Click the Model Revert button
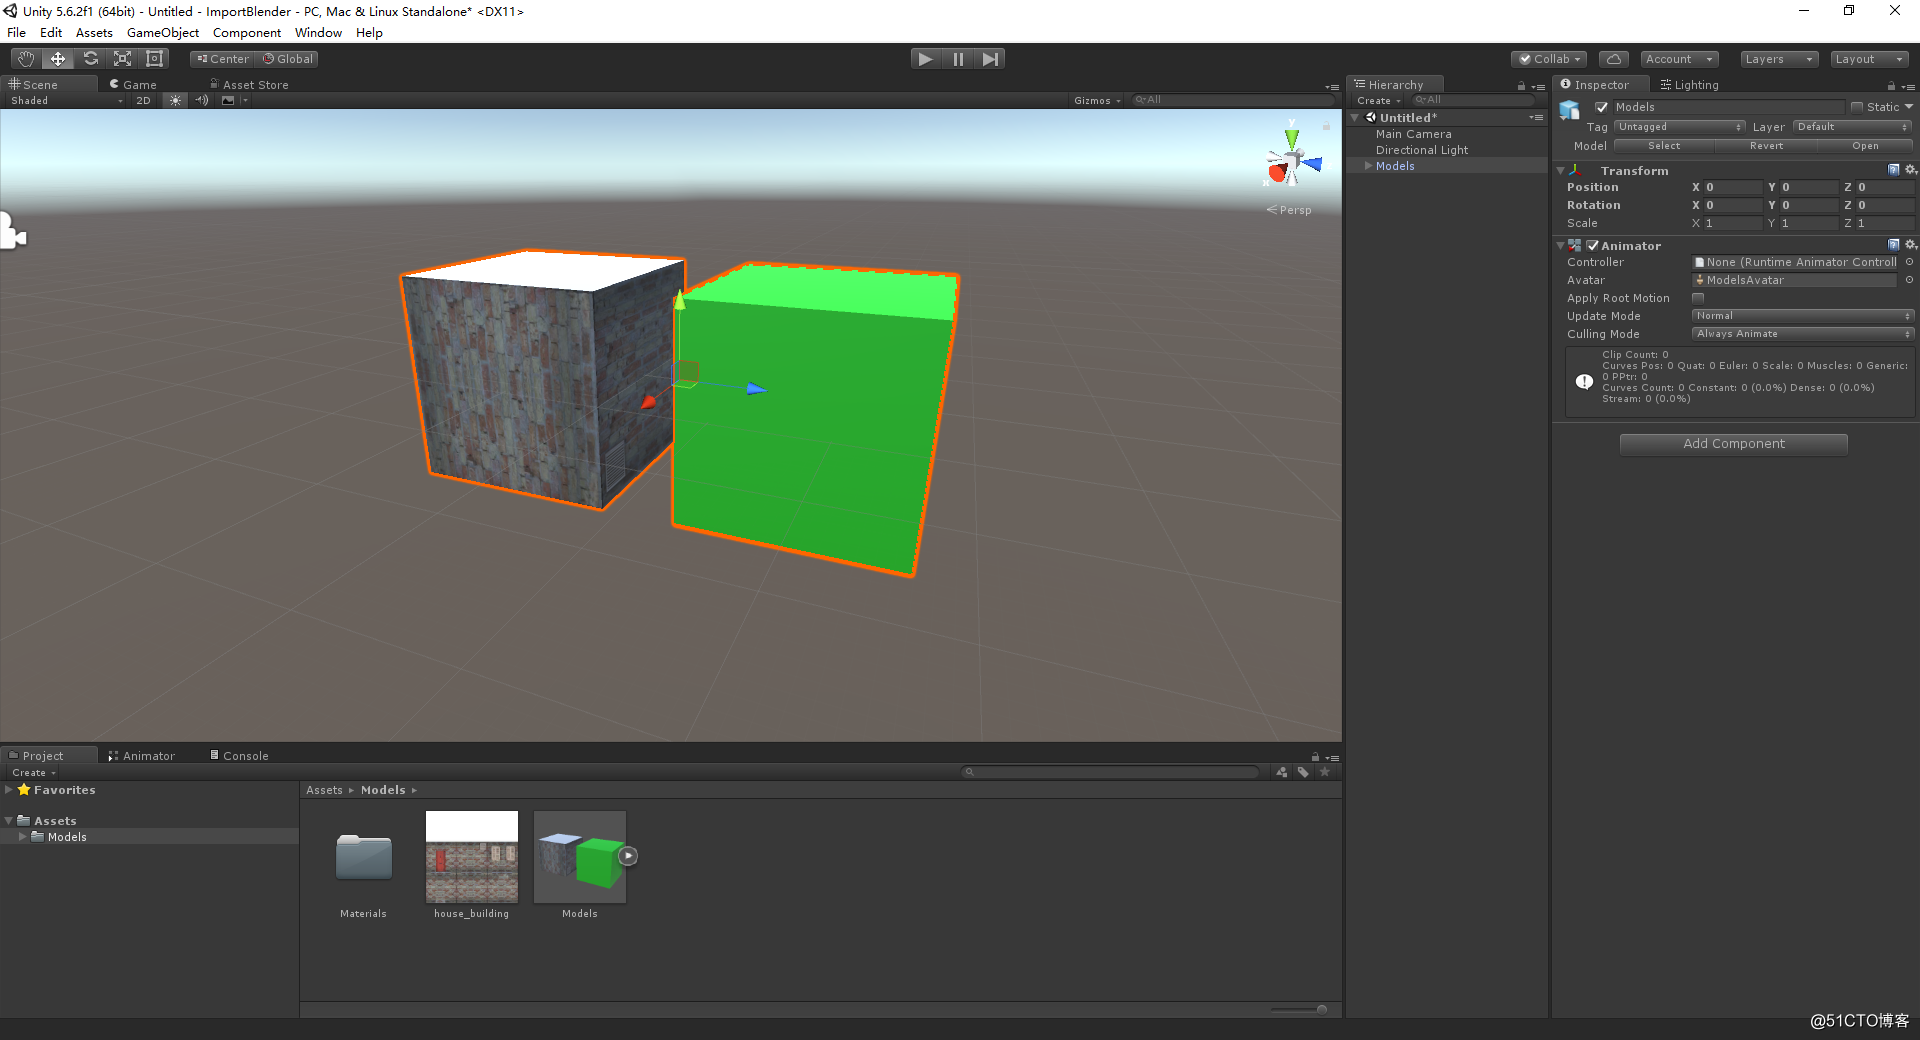Image resolution: width=1920 pixels, height=1040 pixels. (x=1766, y=146)
